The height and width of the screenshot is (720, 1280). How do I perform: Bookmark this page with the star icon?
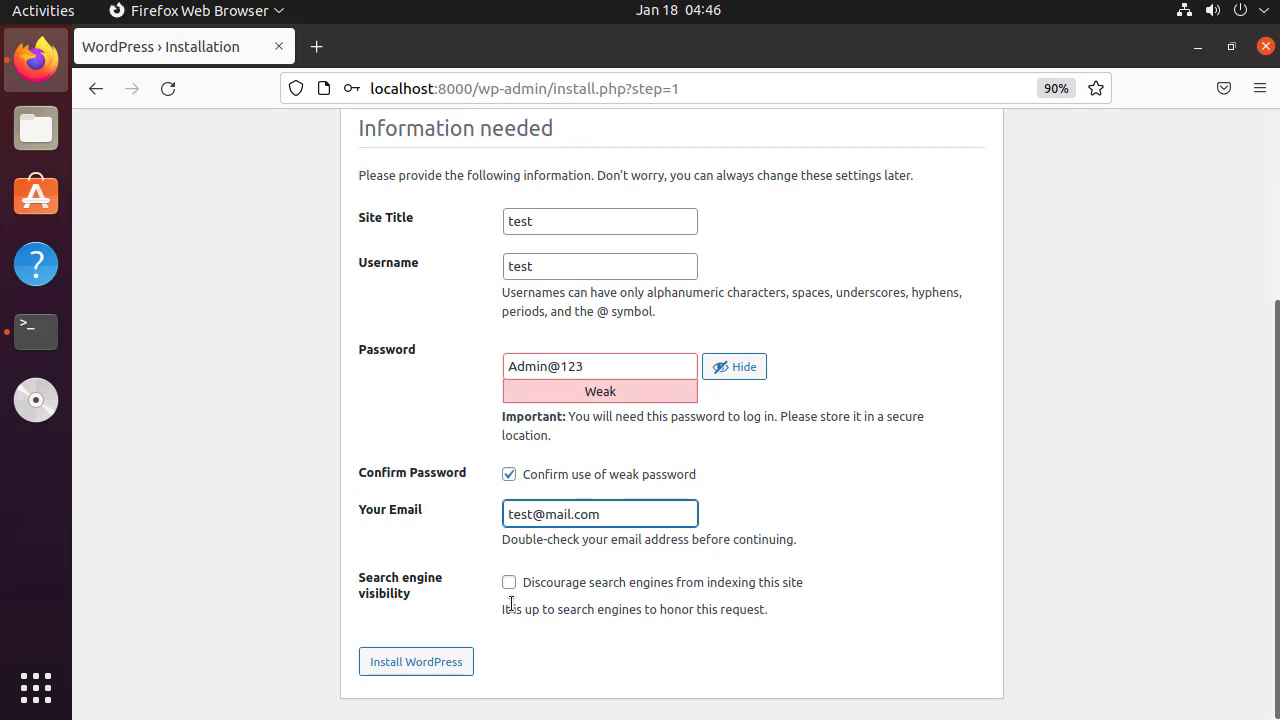(1096, 88)
